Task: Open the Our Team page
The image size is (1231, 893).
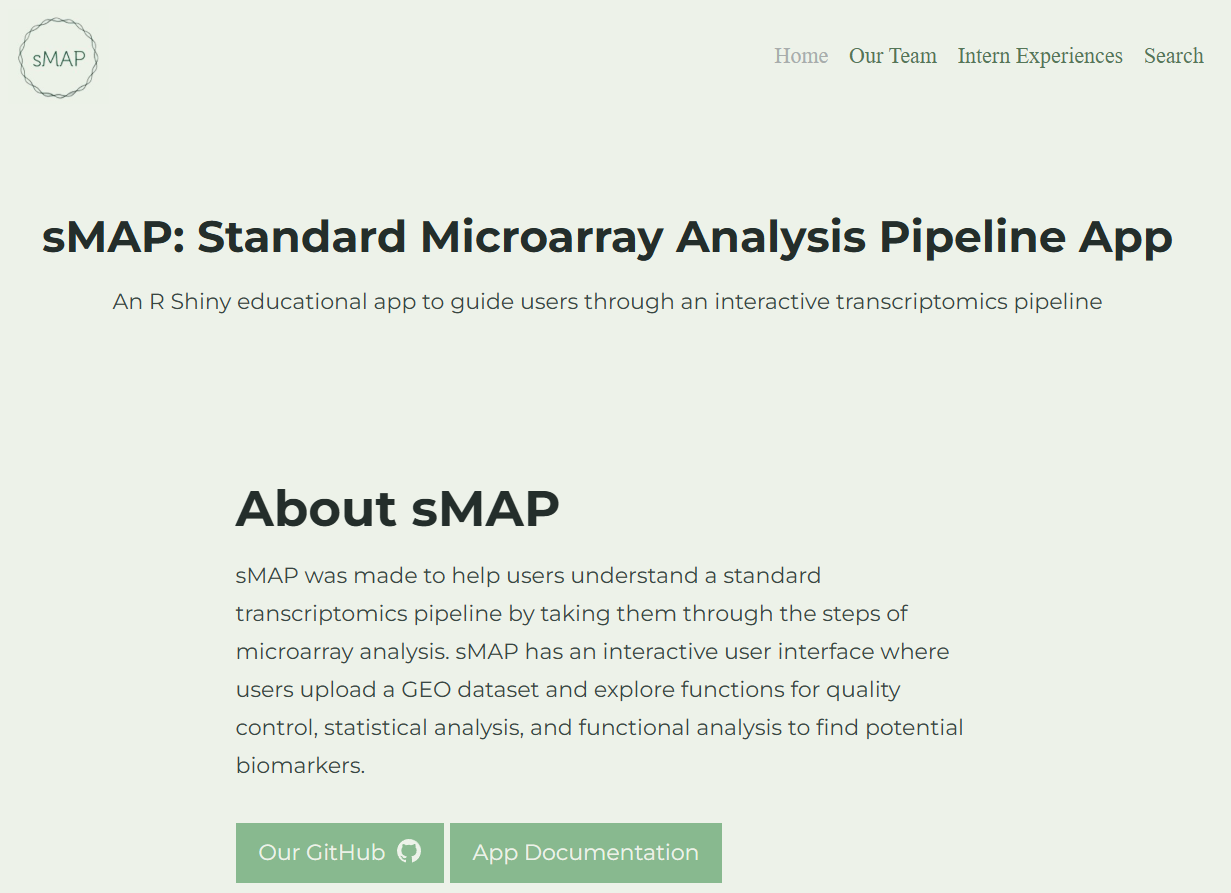Action: (x=893, y=56)
